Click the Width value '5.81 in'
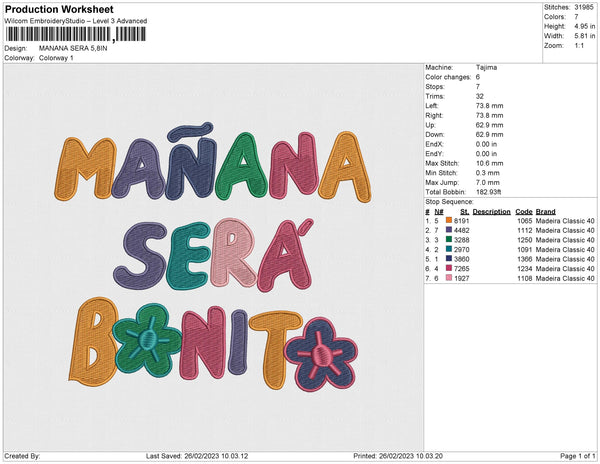 (x=585, y=36)
